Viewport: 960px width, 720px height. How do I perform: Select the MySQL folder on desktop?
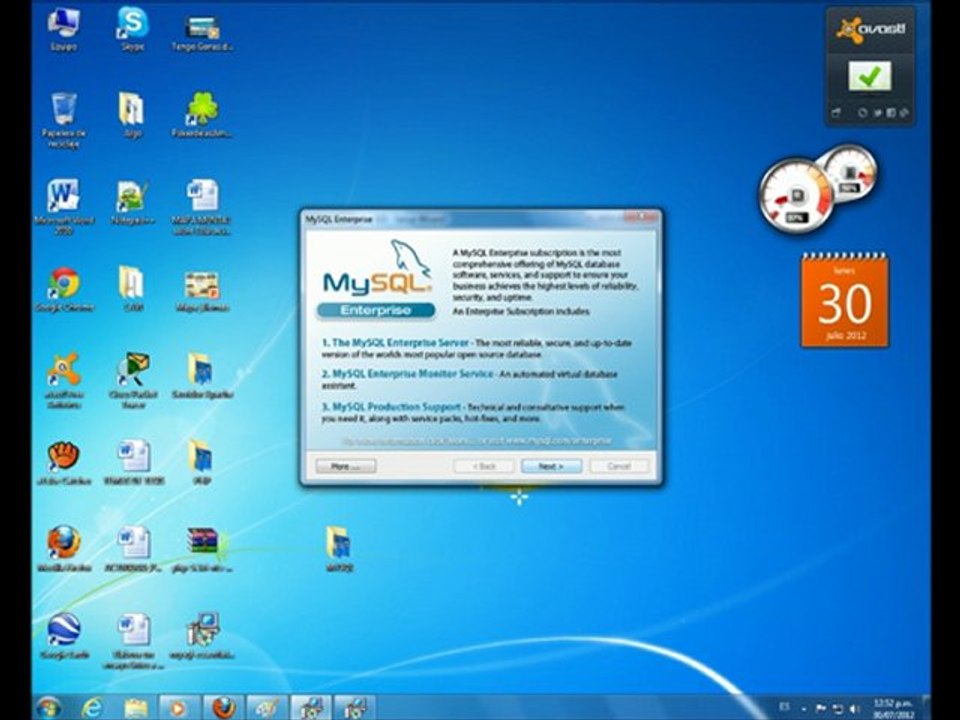[x=339, y=549]
